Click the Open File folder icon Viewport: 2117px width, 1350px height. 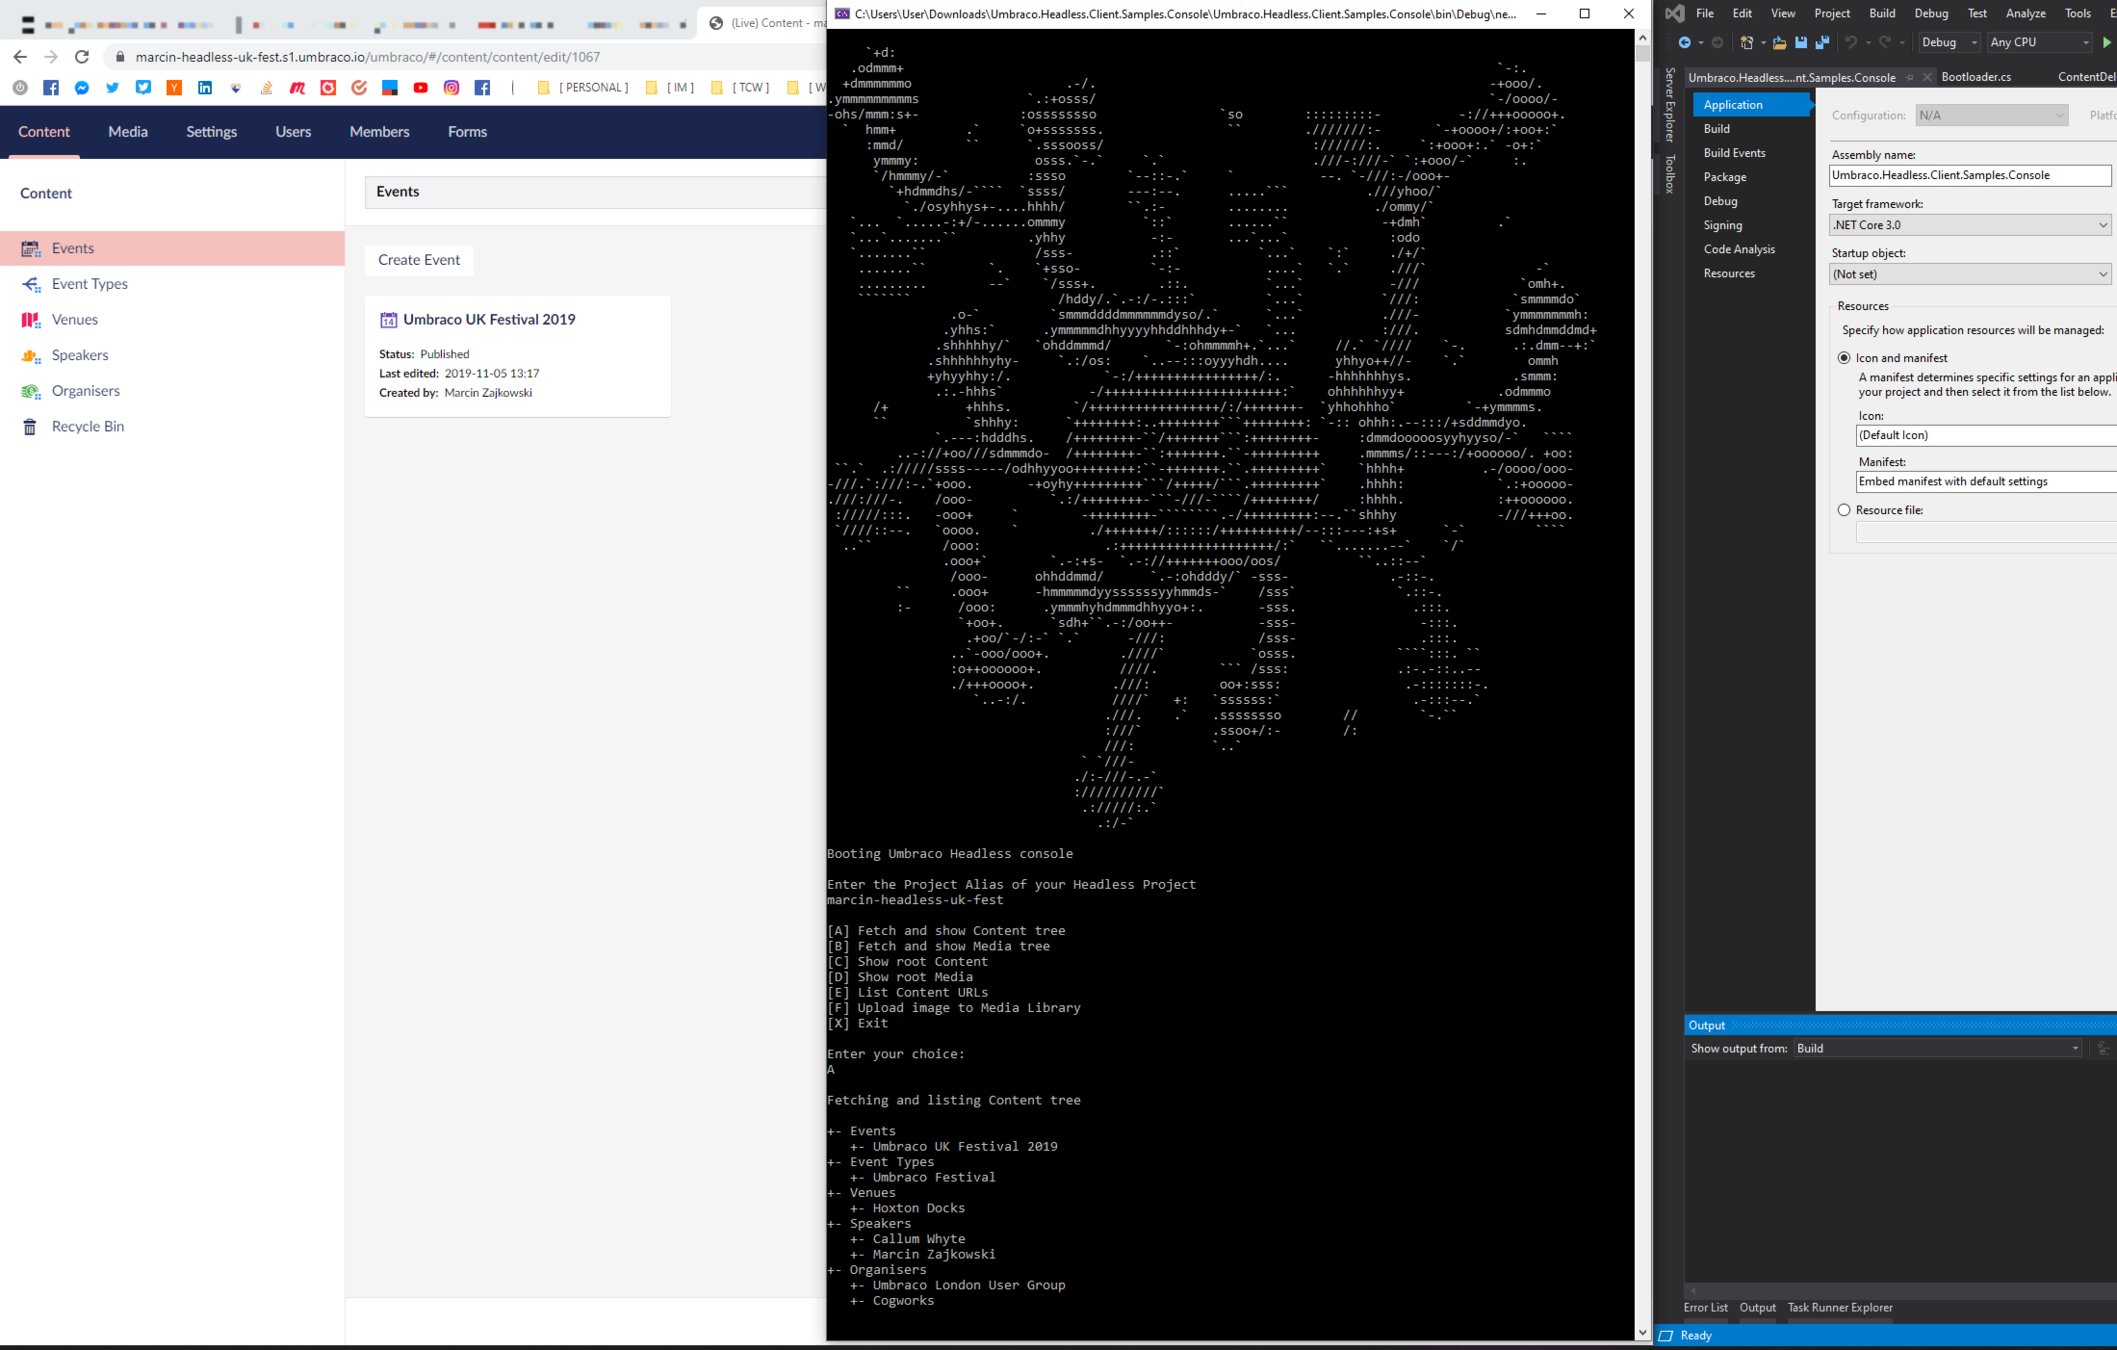point(1779,43)
